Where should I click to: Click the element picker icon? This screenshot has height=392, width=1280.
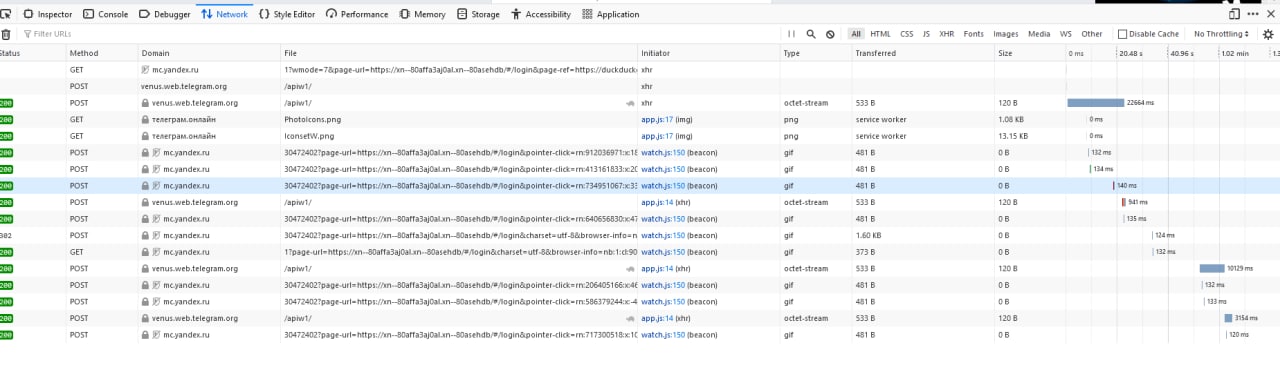click(x=5, y=14)
